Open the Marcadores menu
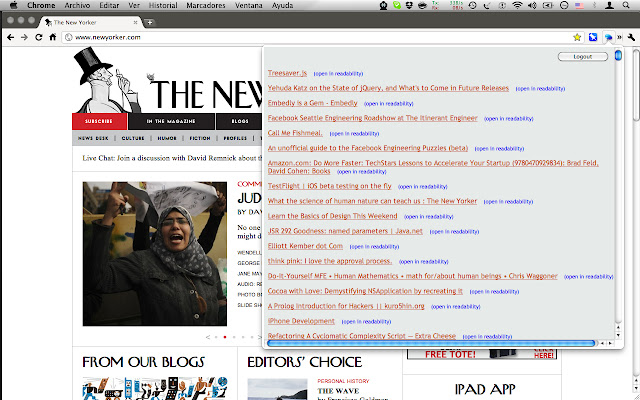 [x=206, y=5]
